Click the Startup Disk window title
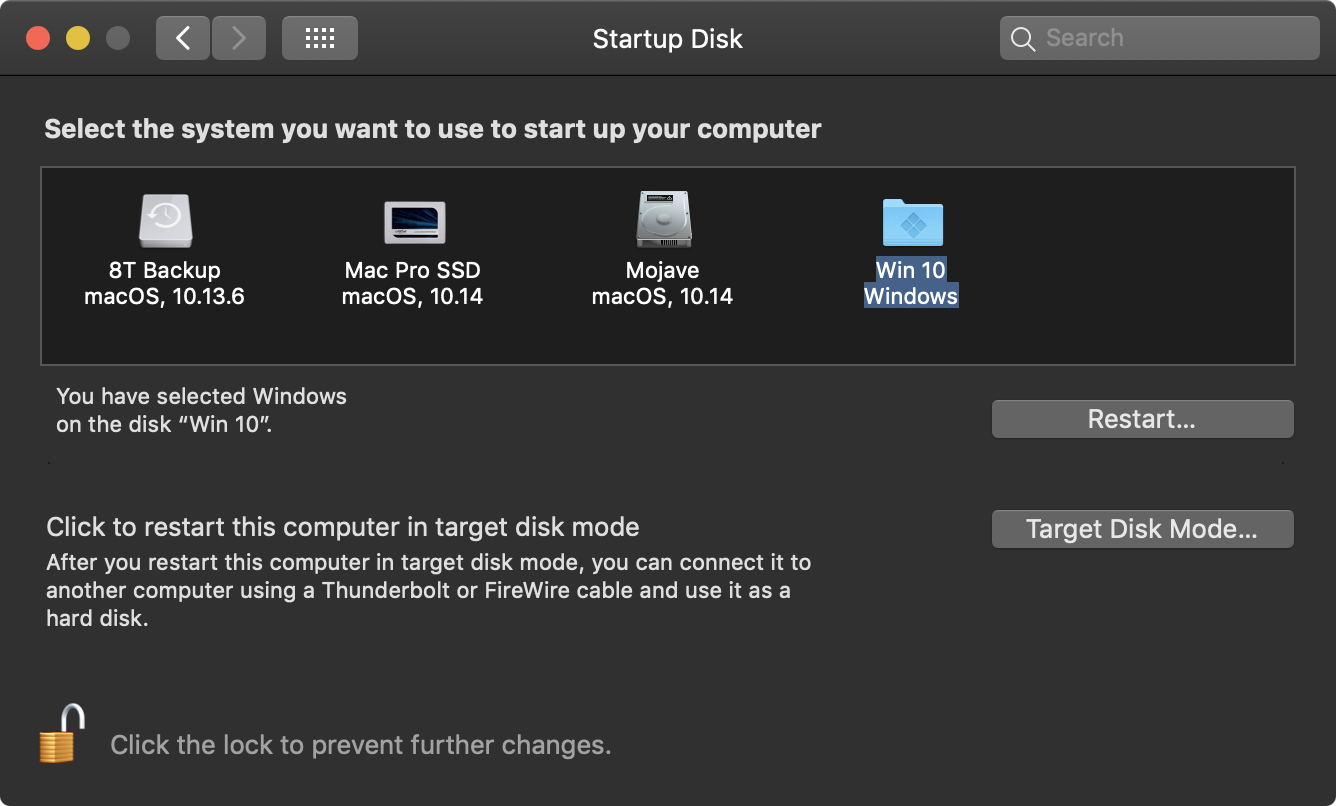The height and width of the screenshot is (806, 1336). 667,39
